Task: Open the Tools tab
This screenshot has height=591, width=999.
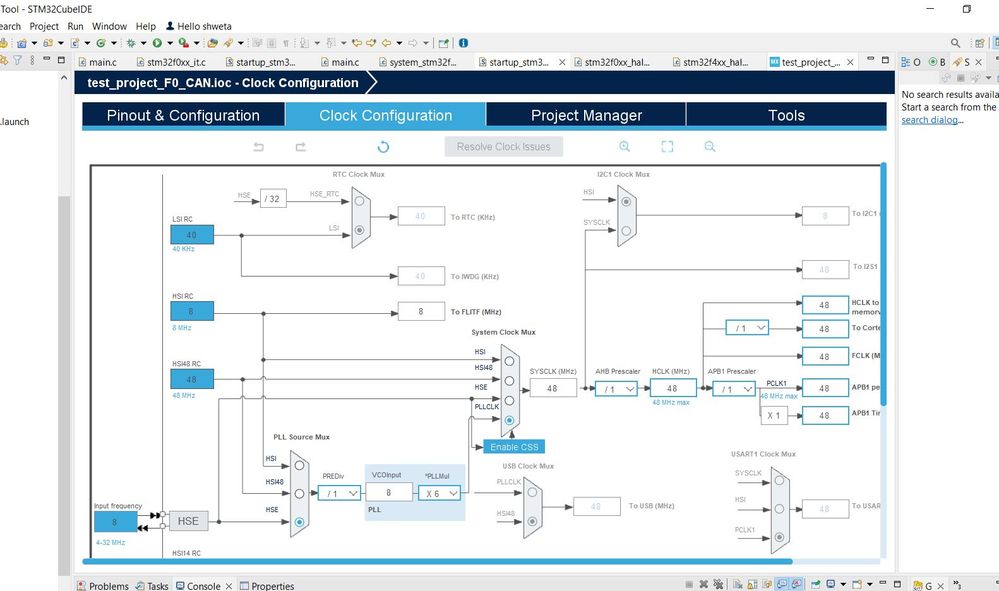Action: (786, 115)
